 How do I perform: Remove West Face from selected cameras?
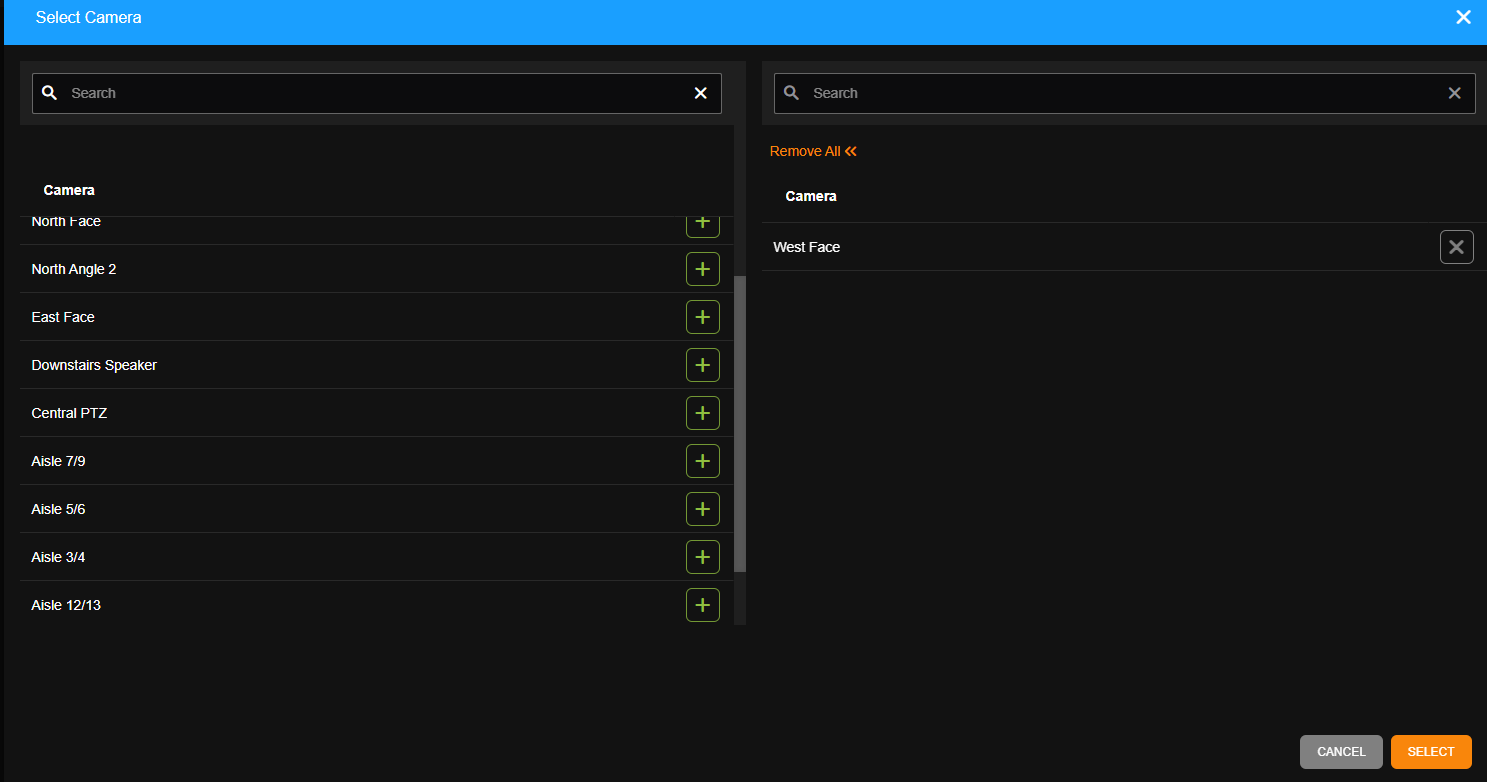[1456, 247]
